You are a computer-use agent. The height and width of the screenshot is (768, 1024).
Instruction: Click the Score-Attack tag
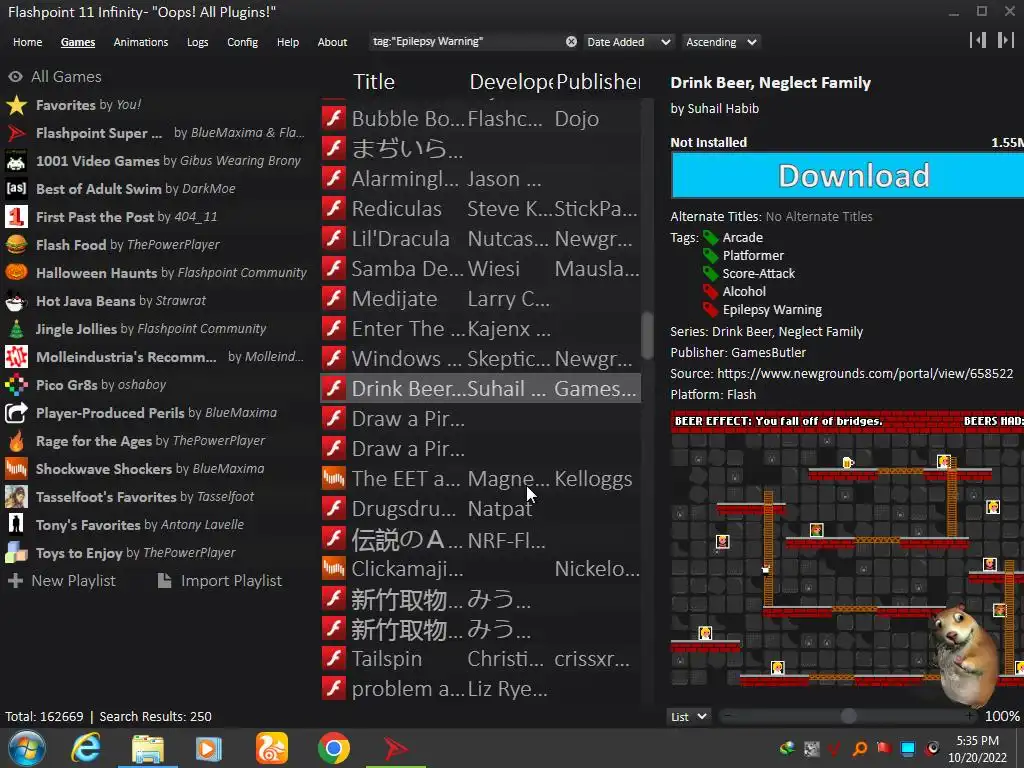(x=759, y=274)
